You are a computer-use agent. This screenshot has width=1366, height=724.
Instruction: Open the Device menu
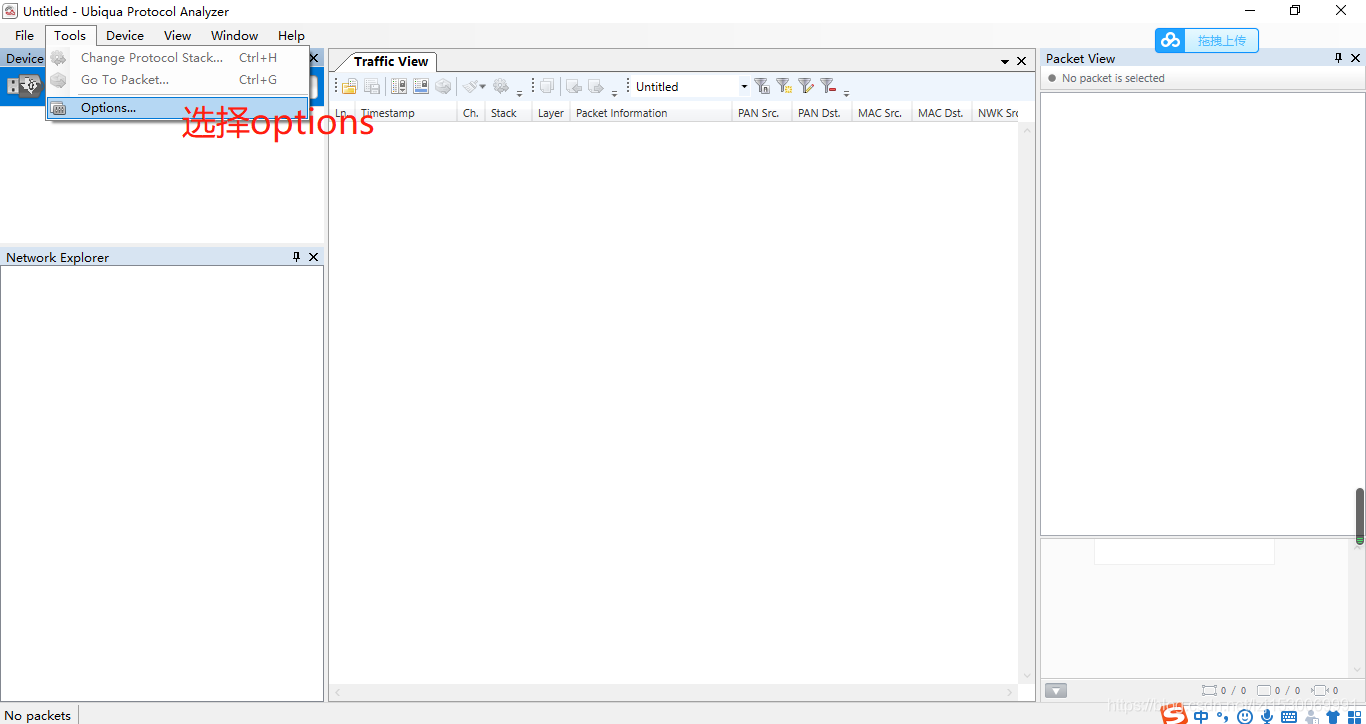tap(125, 35)
